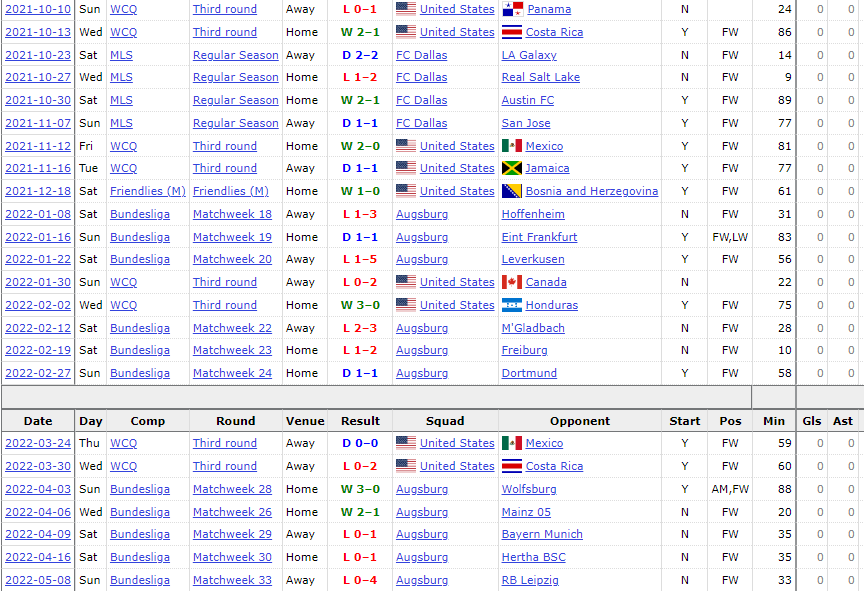Sort table by the Date column header
Image resolution: width=864 pixels, height=591 pixels.
[38, 421]
